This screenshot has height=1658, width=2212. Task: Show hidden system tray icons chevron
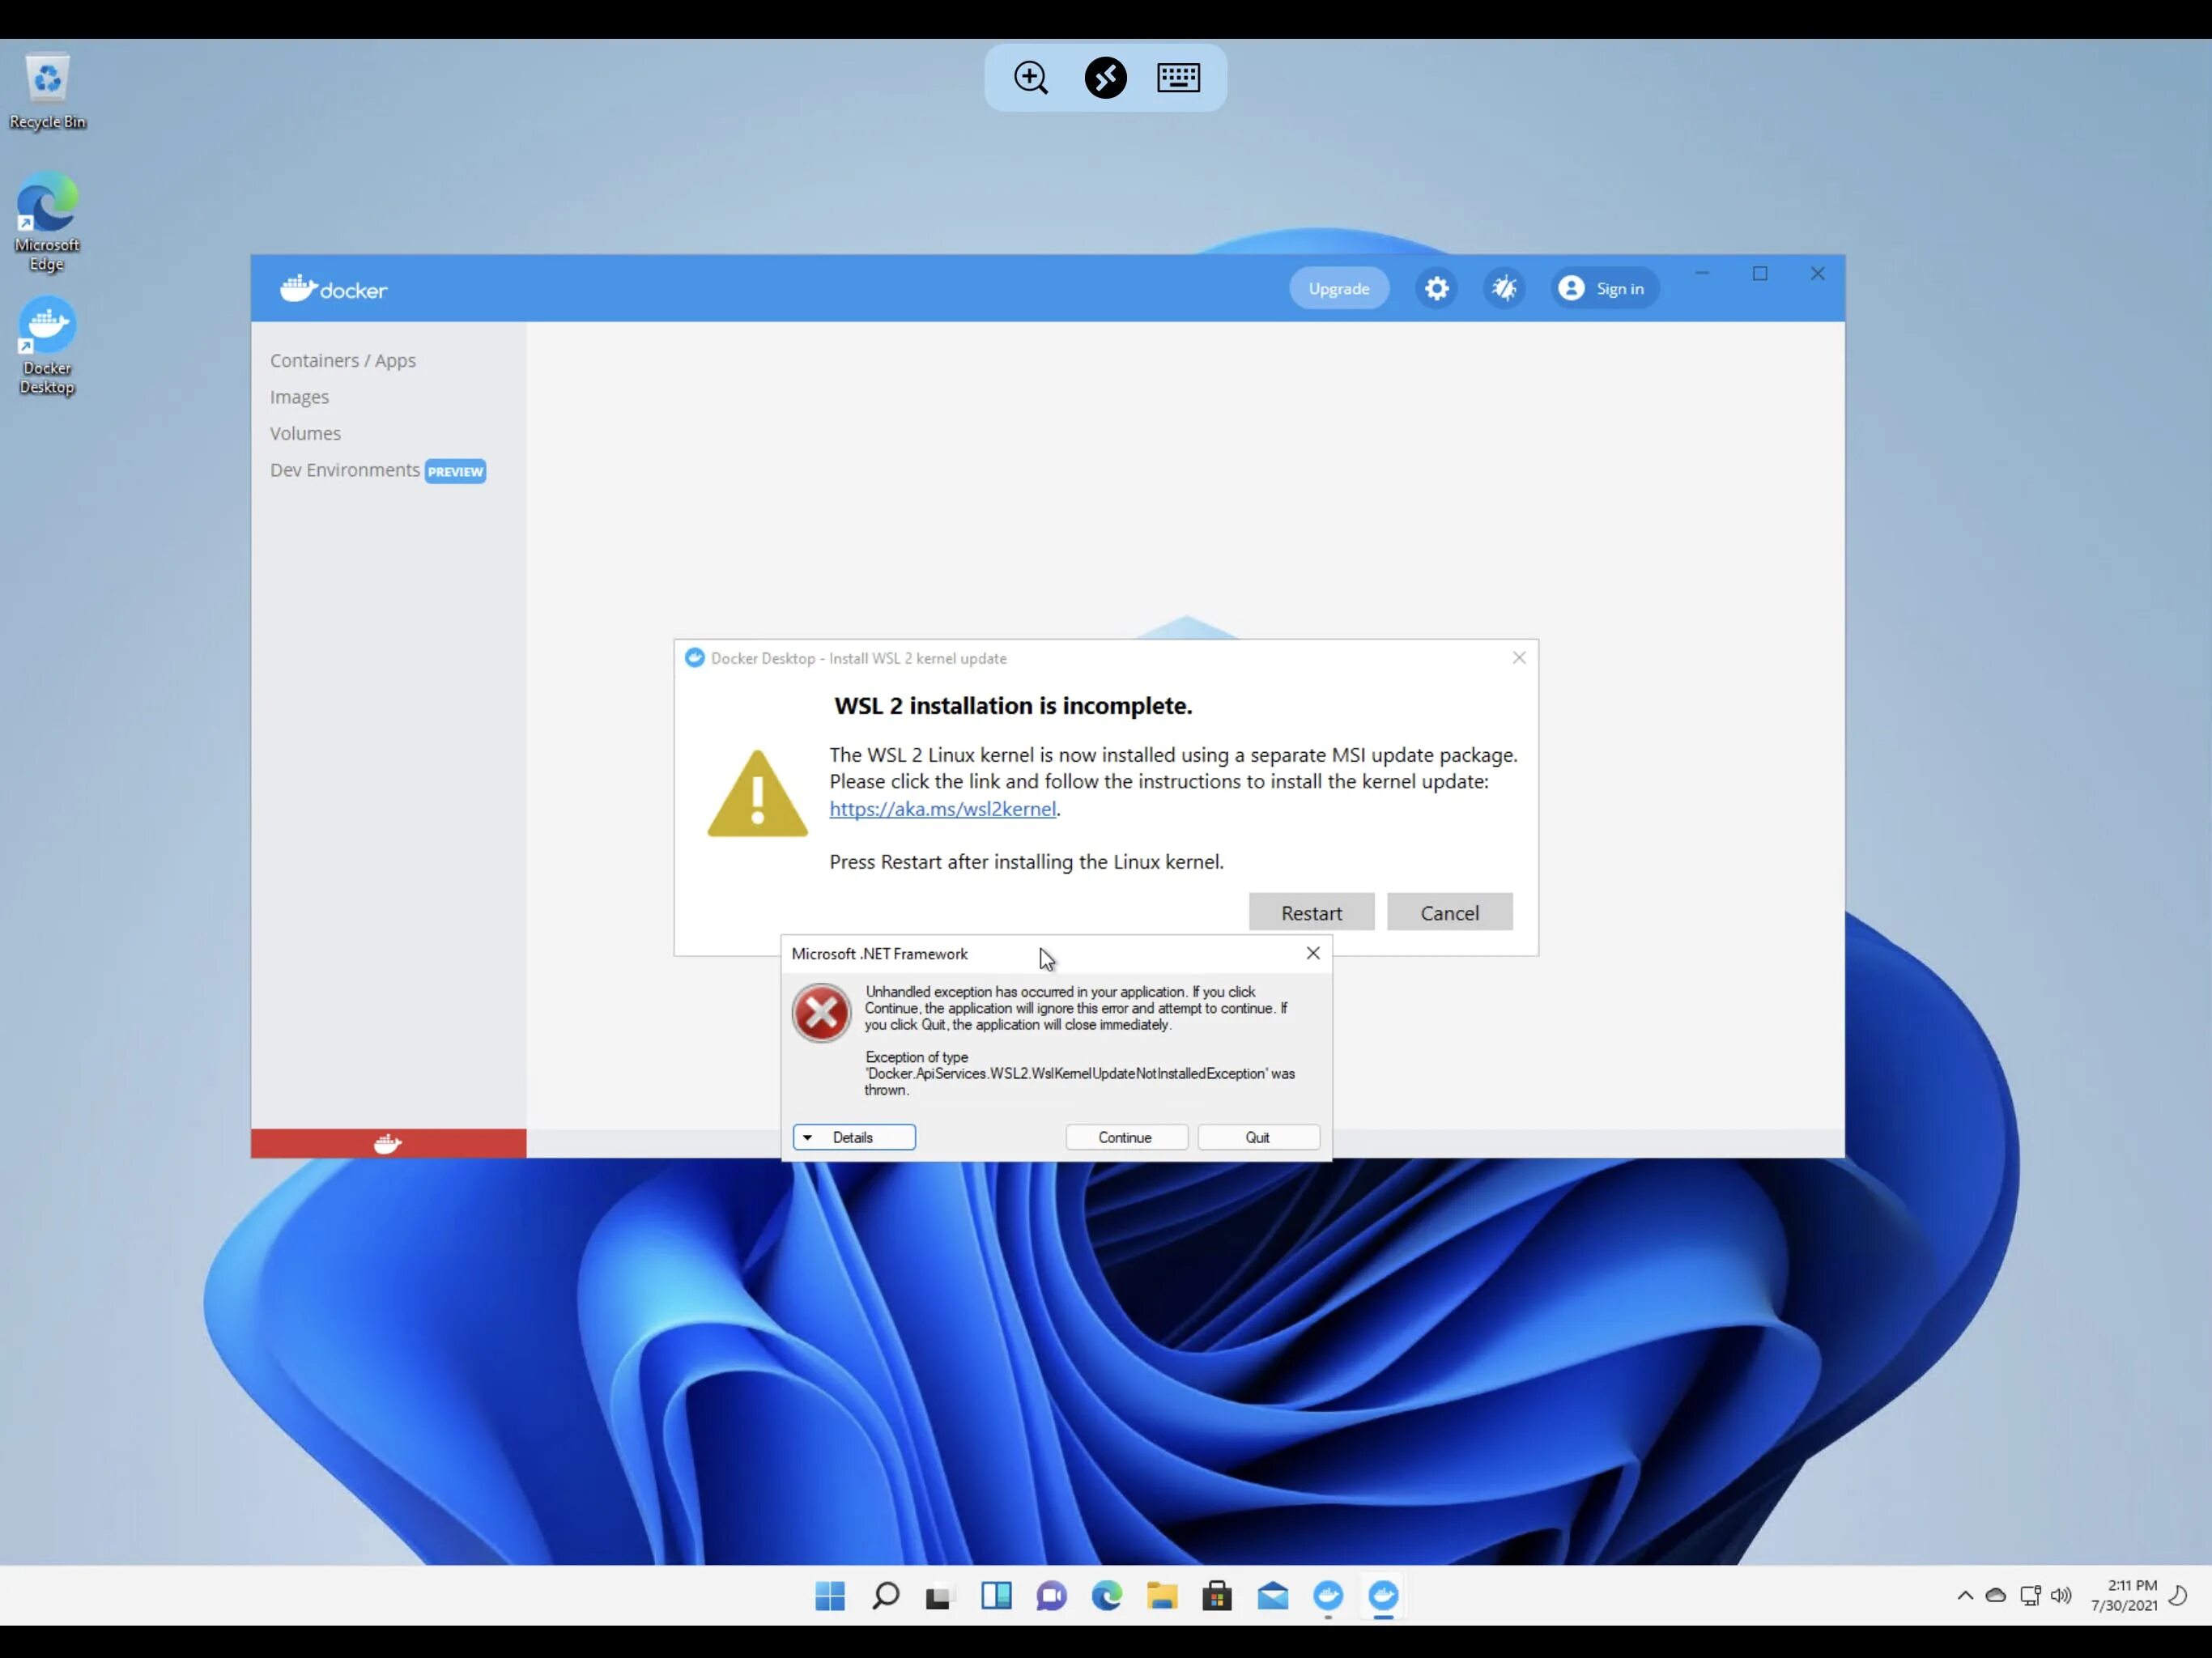coord(1964,1595)
